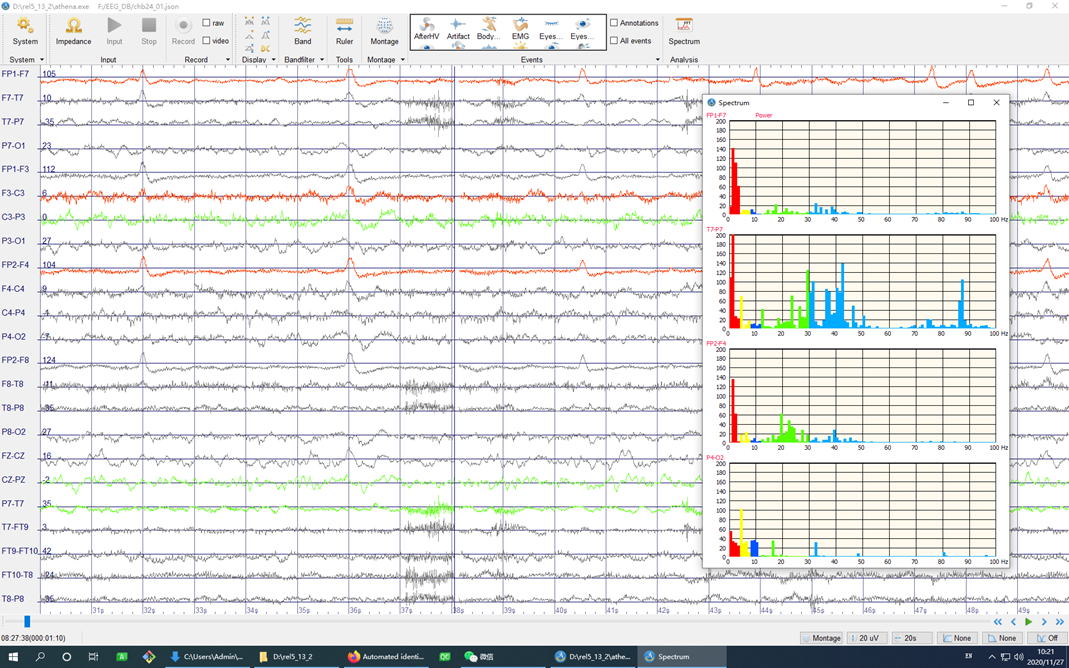
Task: Enable the video checkbox
Action: pos(207,41)
